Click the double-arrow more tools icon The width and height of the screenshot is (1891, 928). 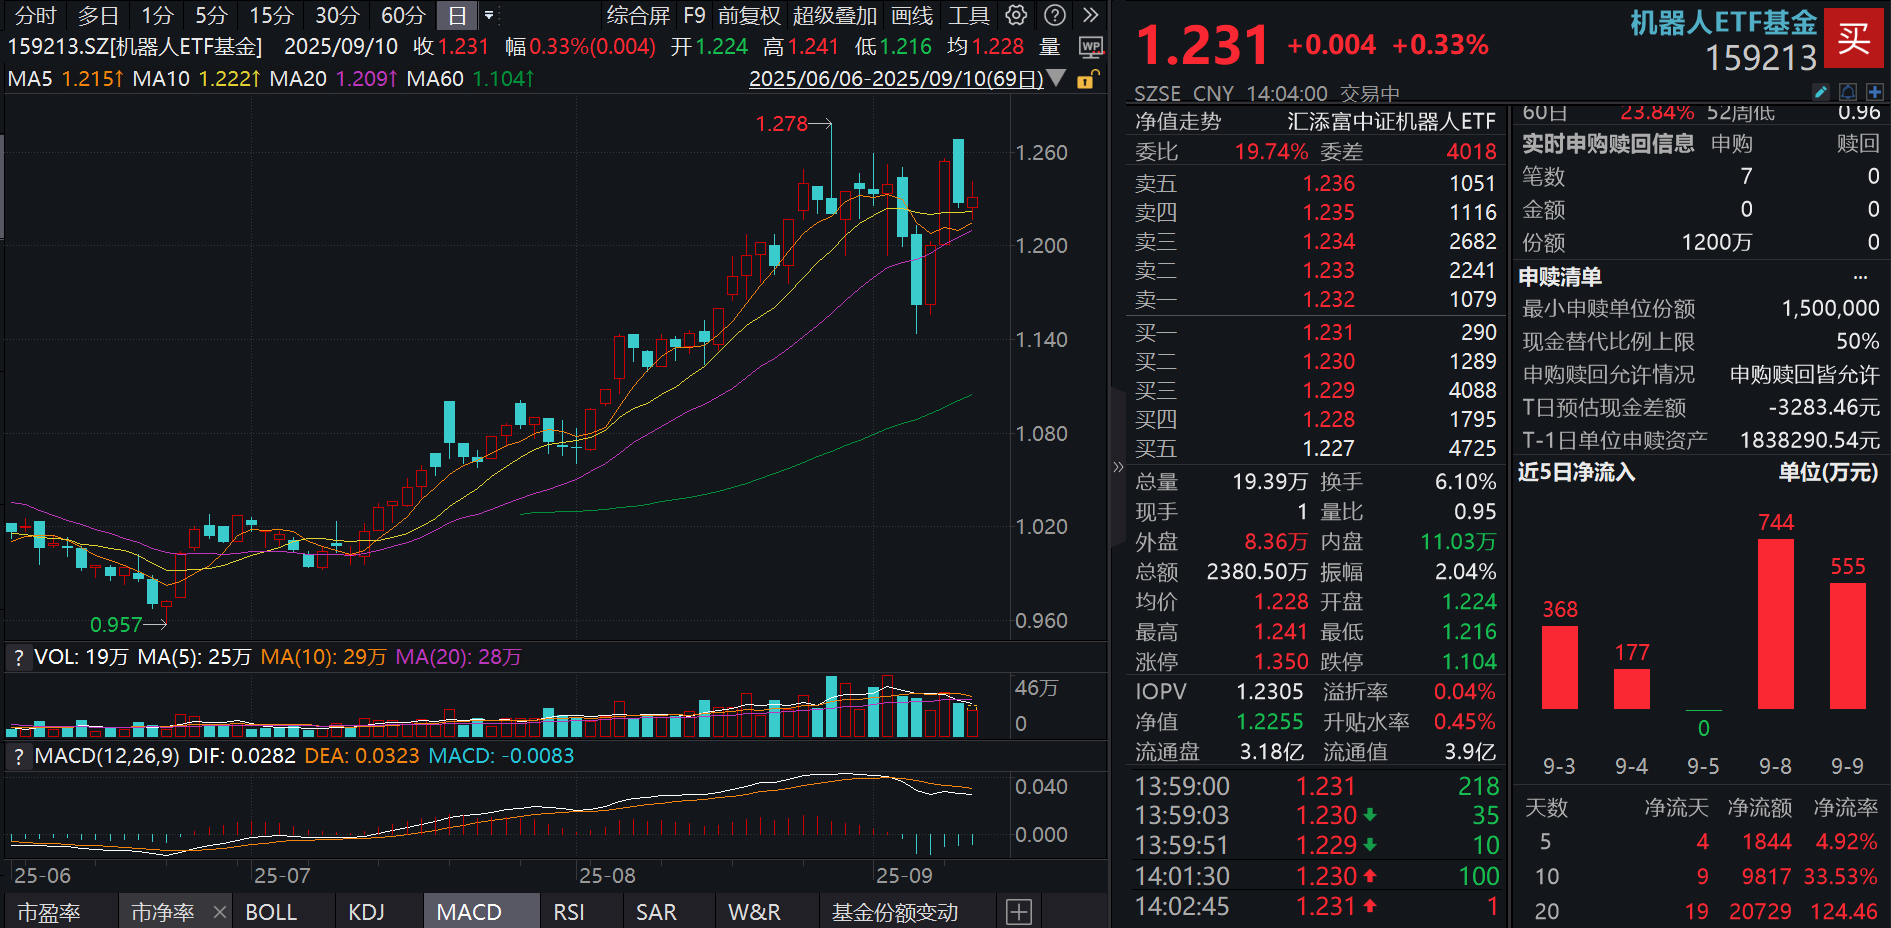(x=1089, y=16)
